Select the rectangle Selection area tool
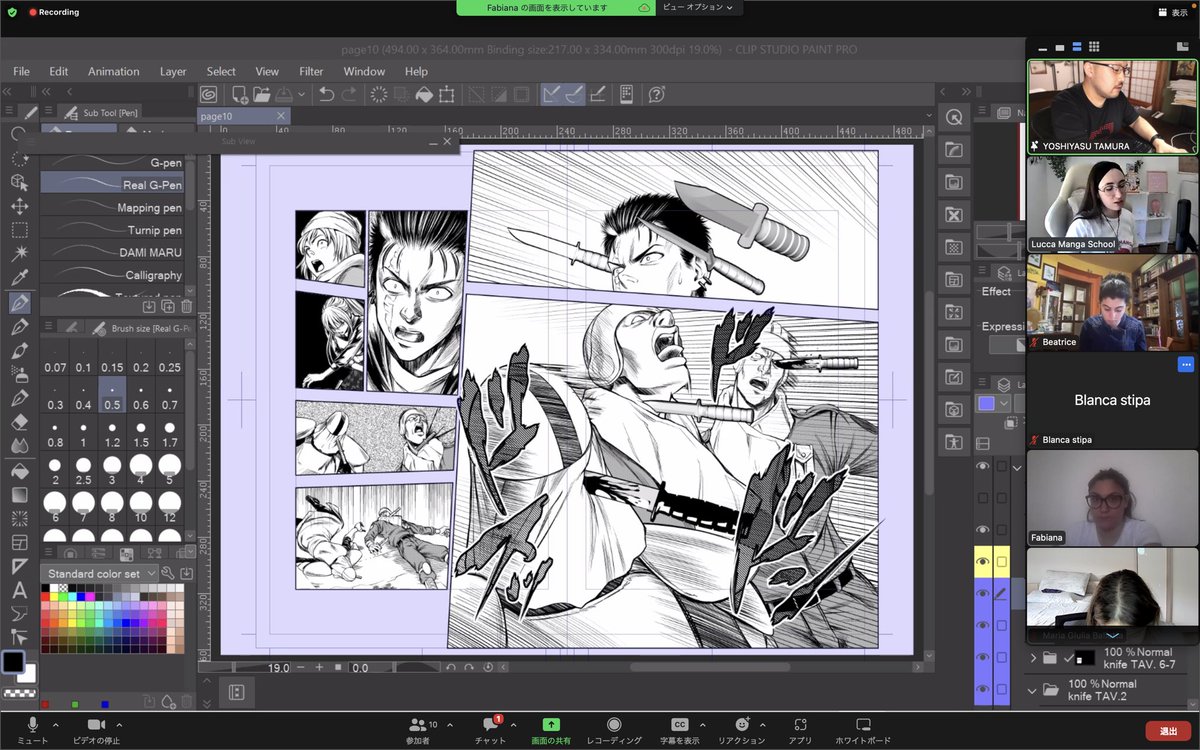Viewport: 1200px width, 750px height. (19, 229)
